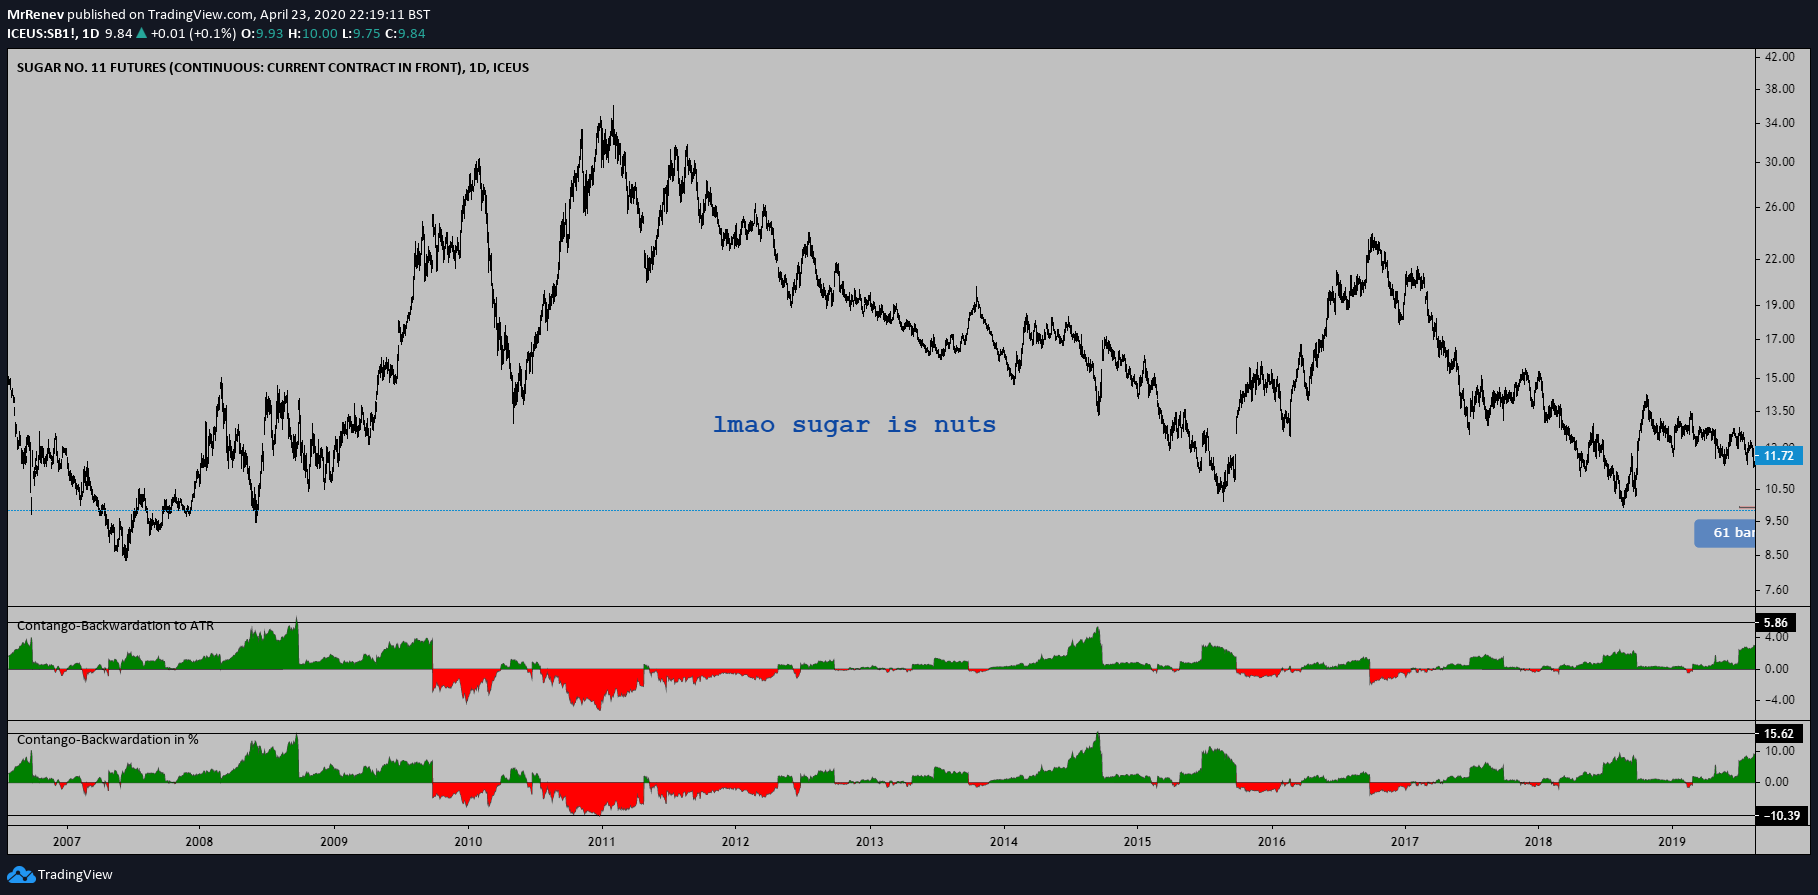Image resolution: width=1818 pixels, height=895 pixels.
Task: Click the 7.60 price scale label
Action: [x=1777, y=590]
